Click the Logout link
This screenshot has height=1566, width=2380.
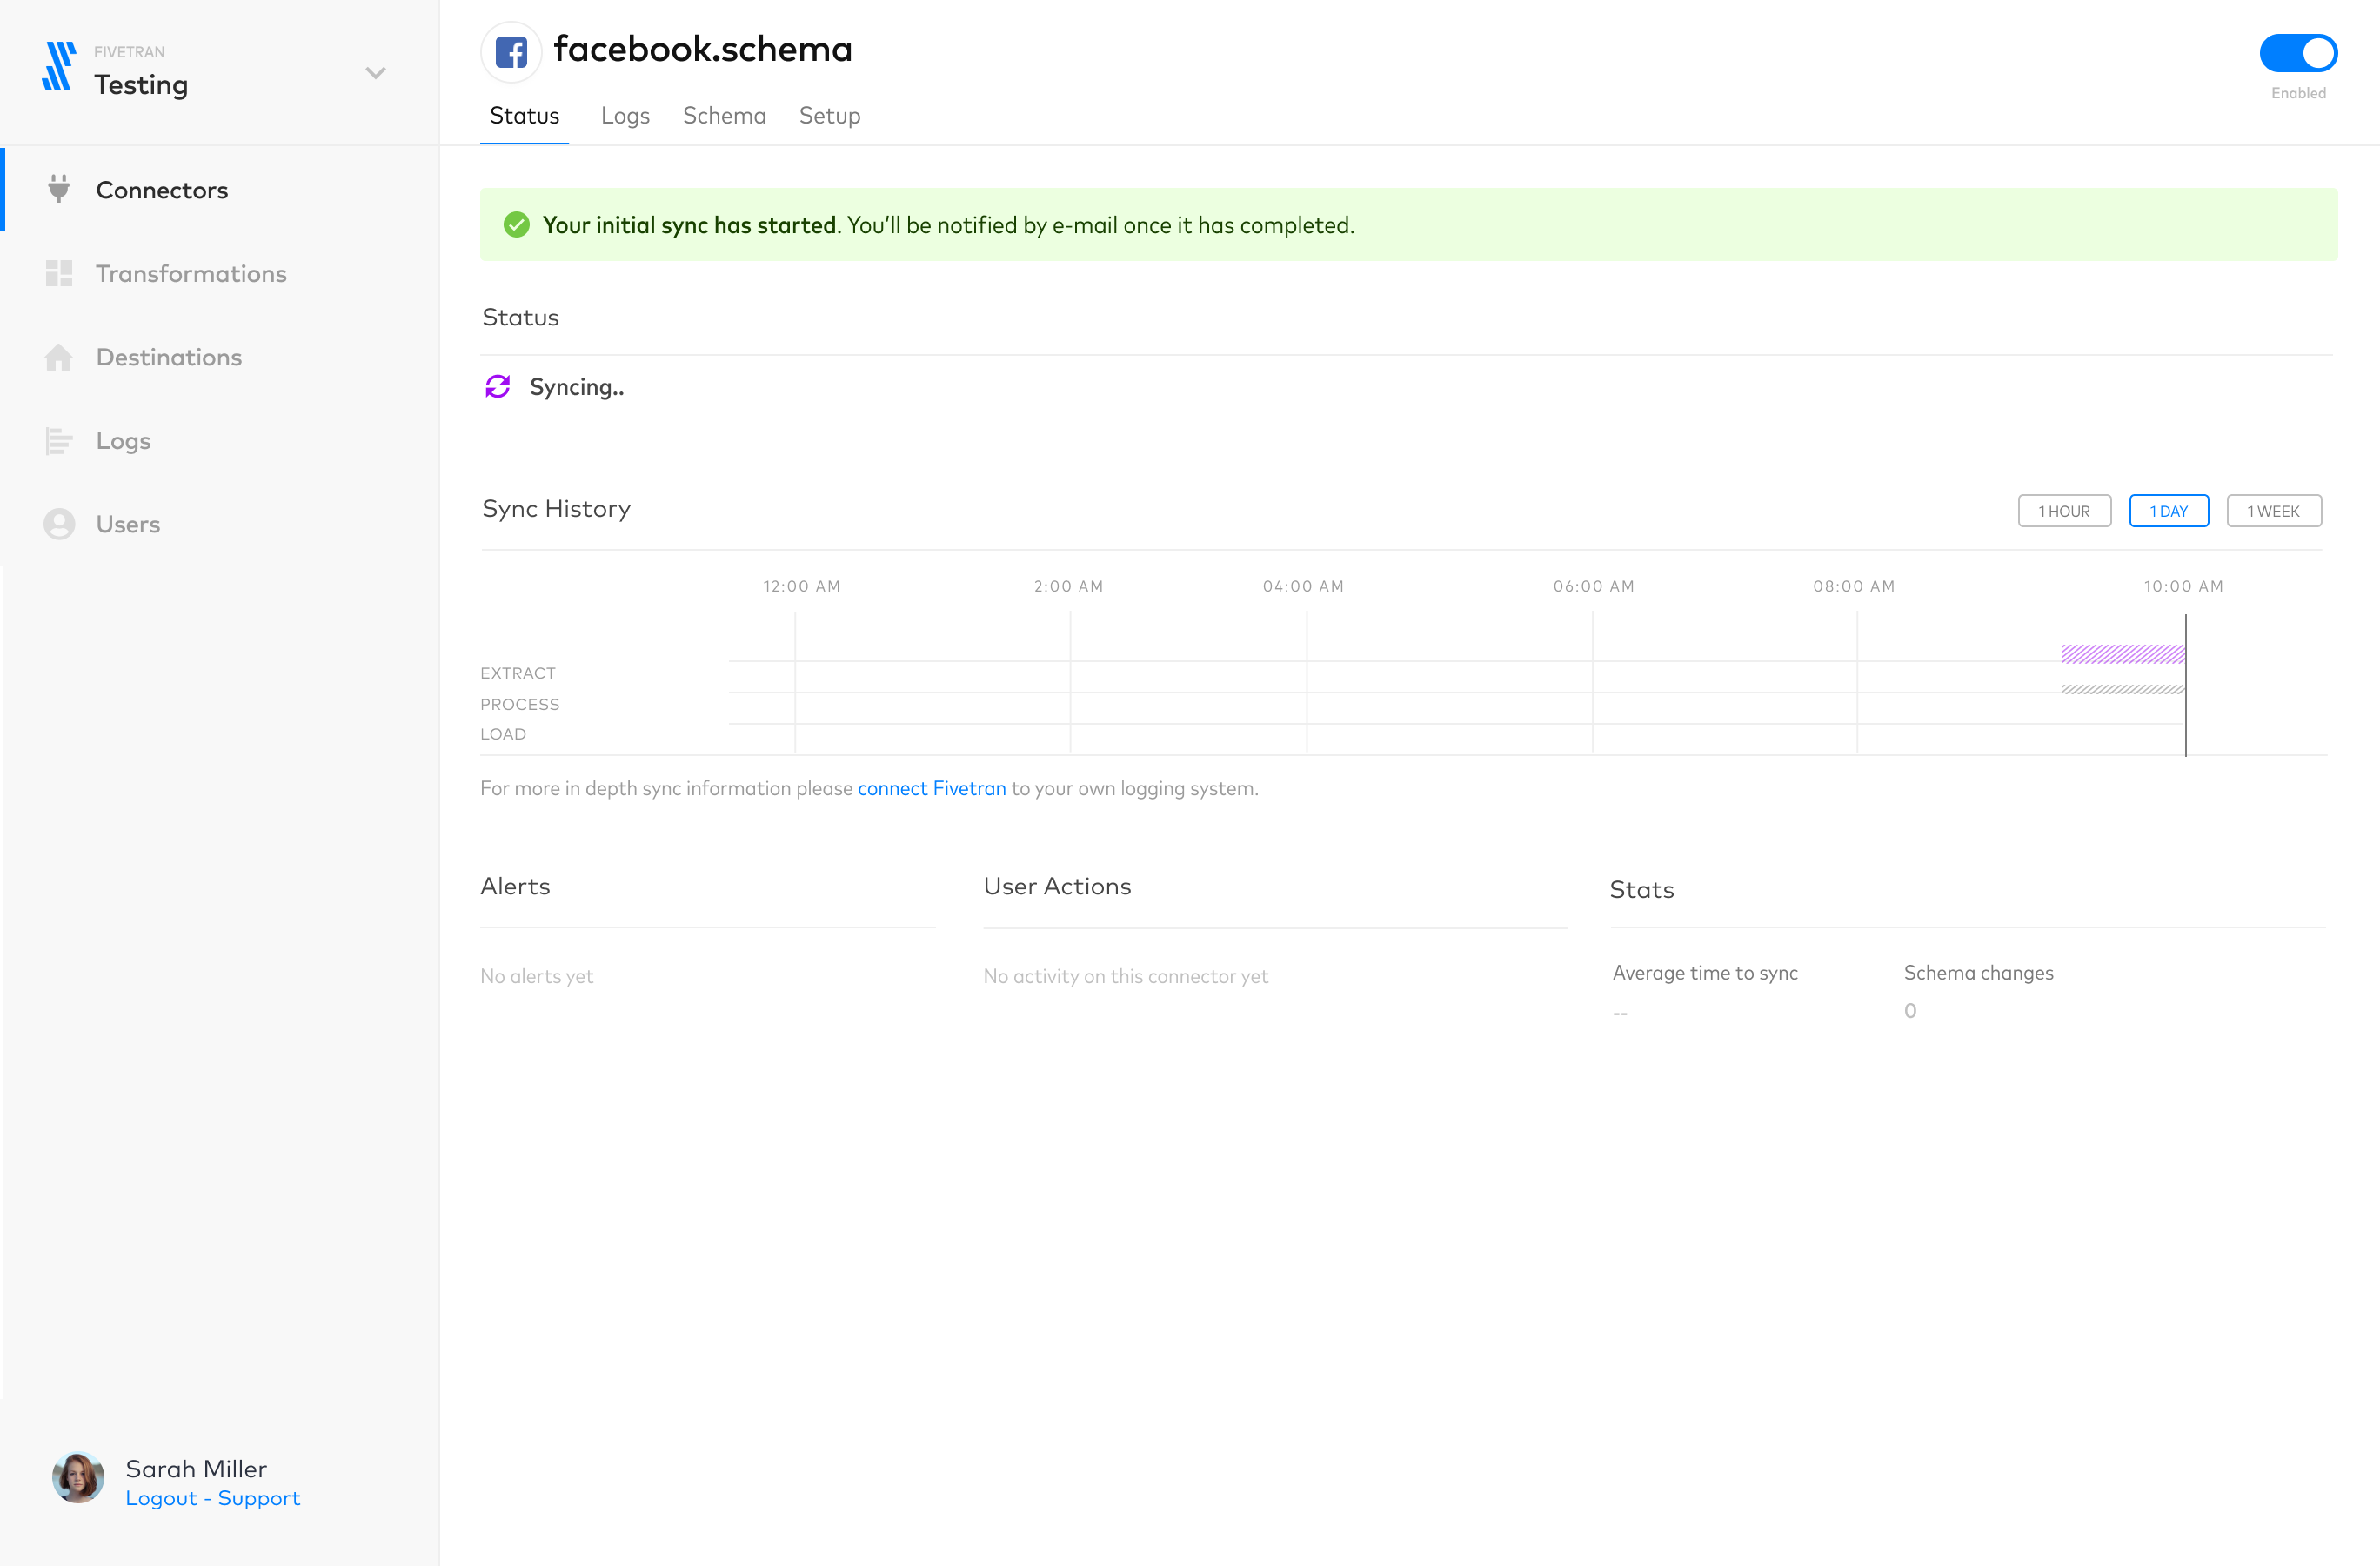[x=161, y=1498]
